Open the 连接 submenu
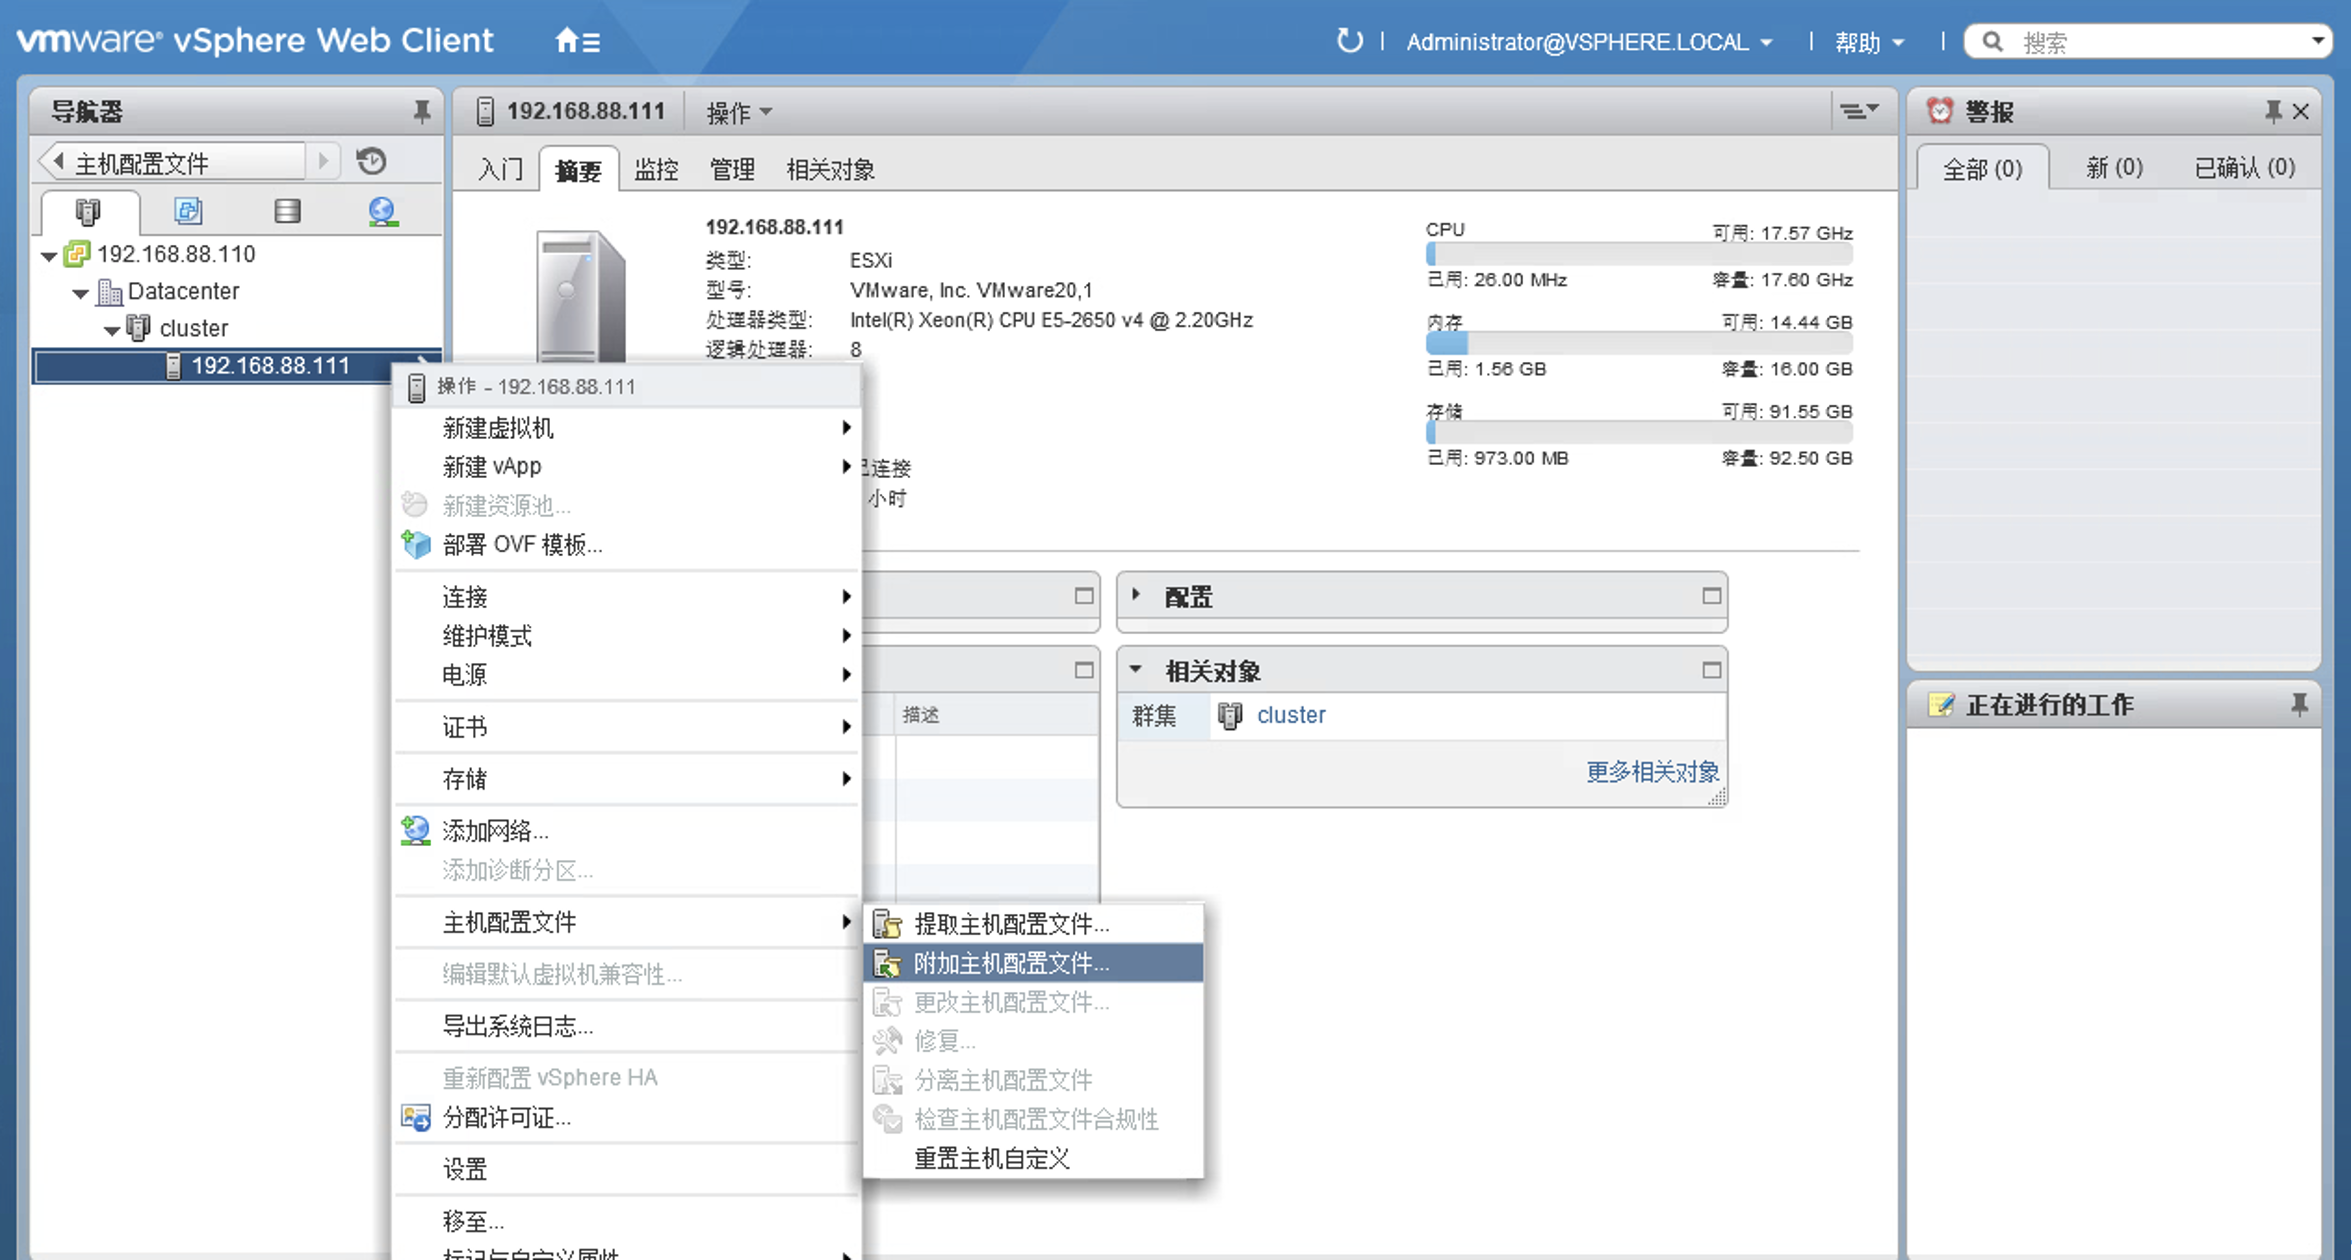Image resolution: width=2352 pixels, height=1260 pixels. [x=628, y=597]
